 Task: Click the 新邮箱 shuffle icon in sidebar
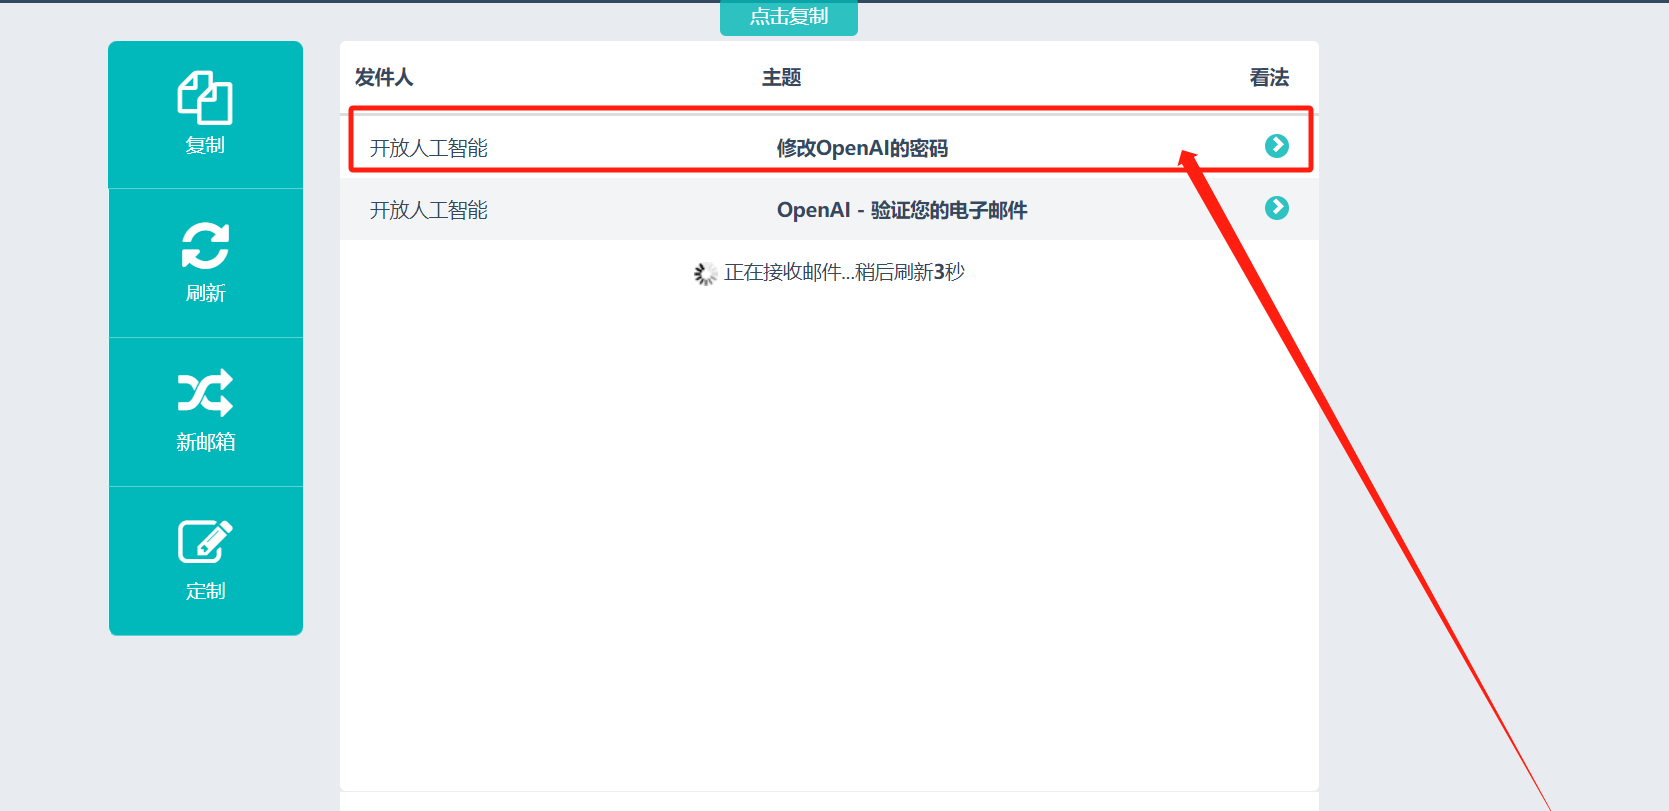point(205,394)
